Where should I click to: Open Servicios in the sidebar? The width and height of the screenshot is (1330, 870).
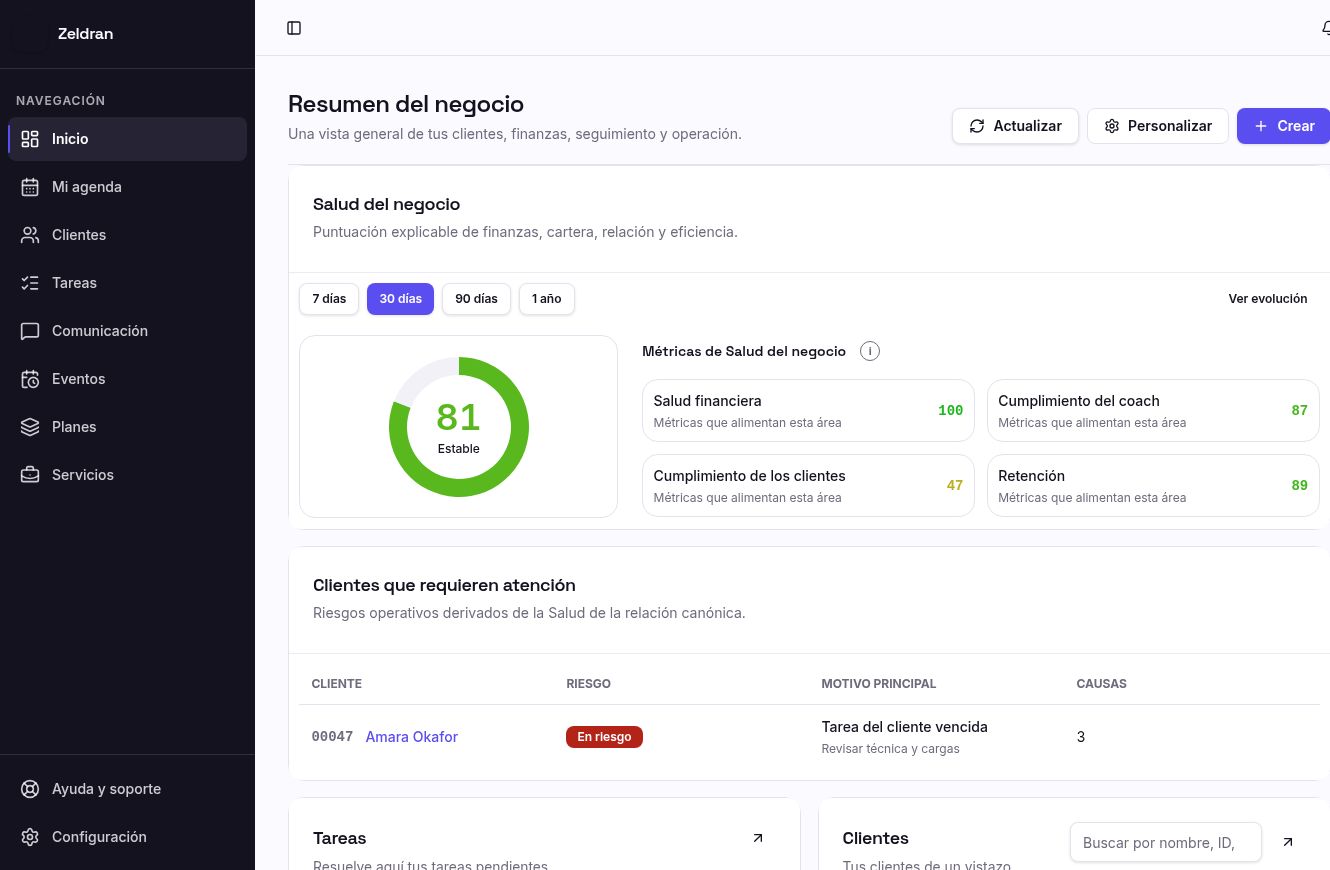tap(127, 475)
